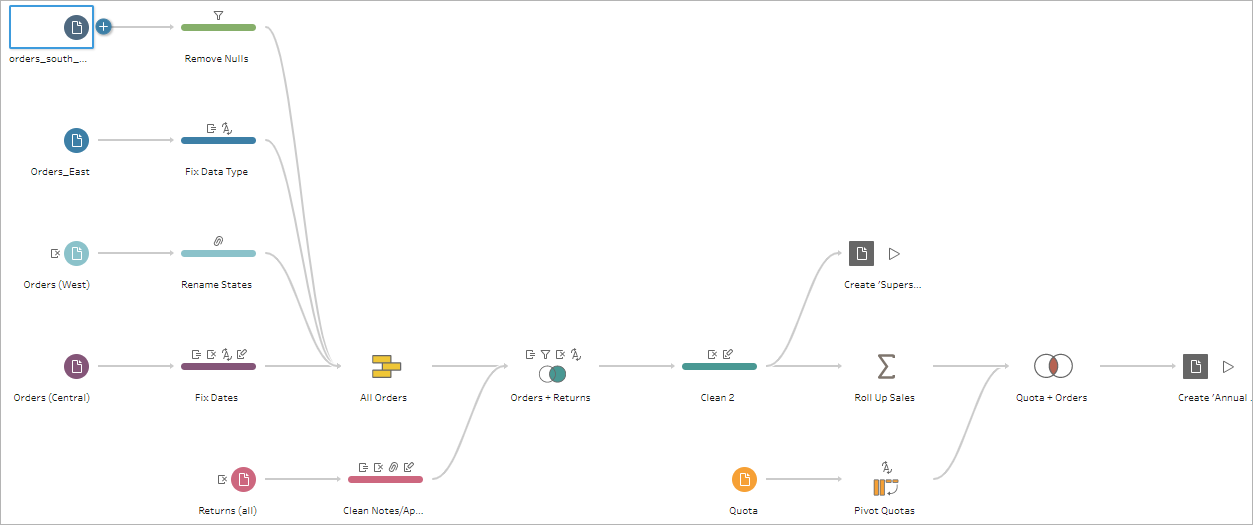Select the Create 'Supers...' output icon

click(861, 254)
